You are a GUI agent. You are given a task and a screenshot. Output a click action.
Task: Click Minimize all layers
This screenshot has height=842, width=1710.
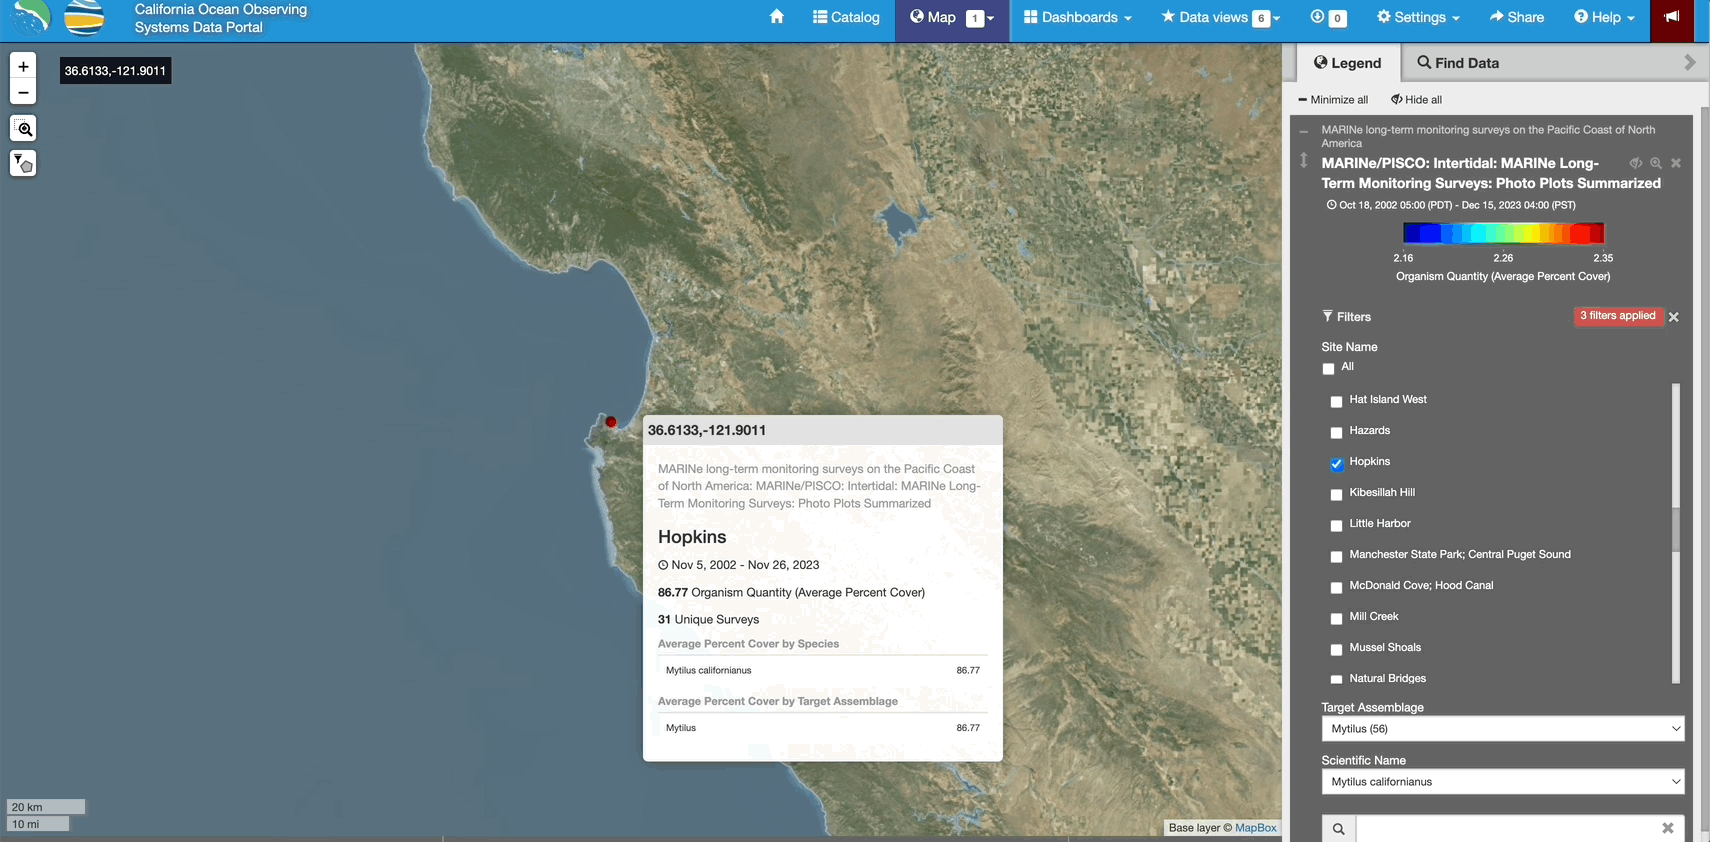point(1333,100)
